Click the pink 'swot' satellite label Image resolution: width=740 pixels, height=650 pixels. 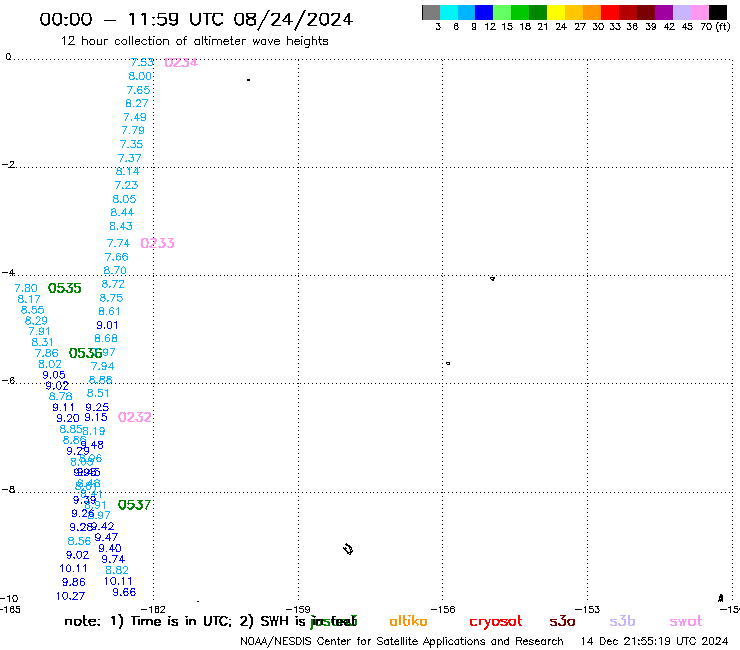(x=686, y=622)
